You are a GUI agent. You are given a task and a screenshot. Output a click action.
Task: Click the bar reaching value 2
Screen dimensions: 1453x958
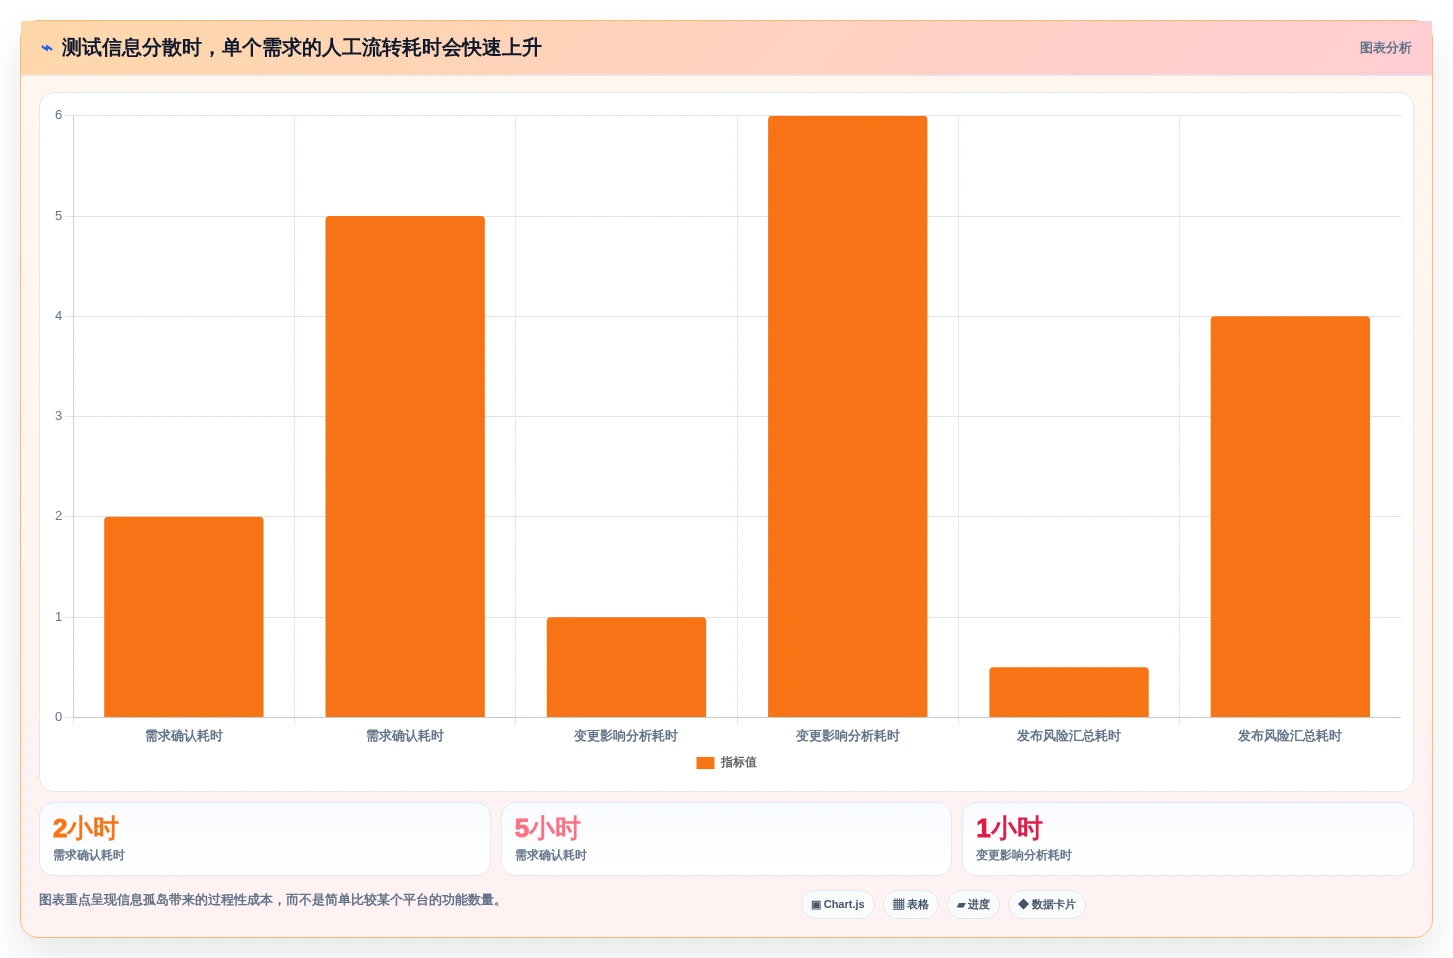[x=184, y=617]
